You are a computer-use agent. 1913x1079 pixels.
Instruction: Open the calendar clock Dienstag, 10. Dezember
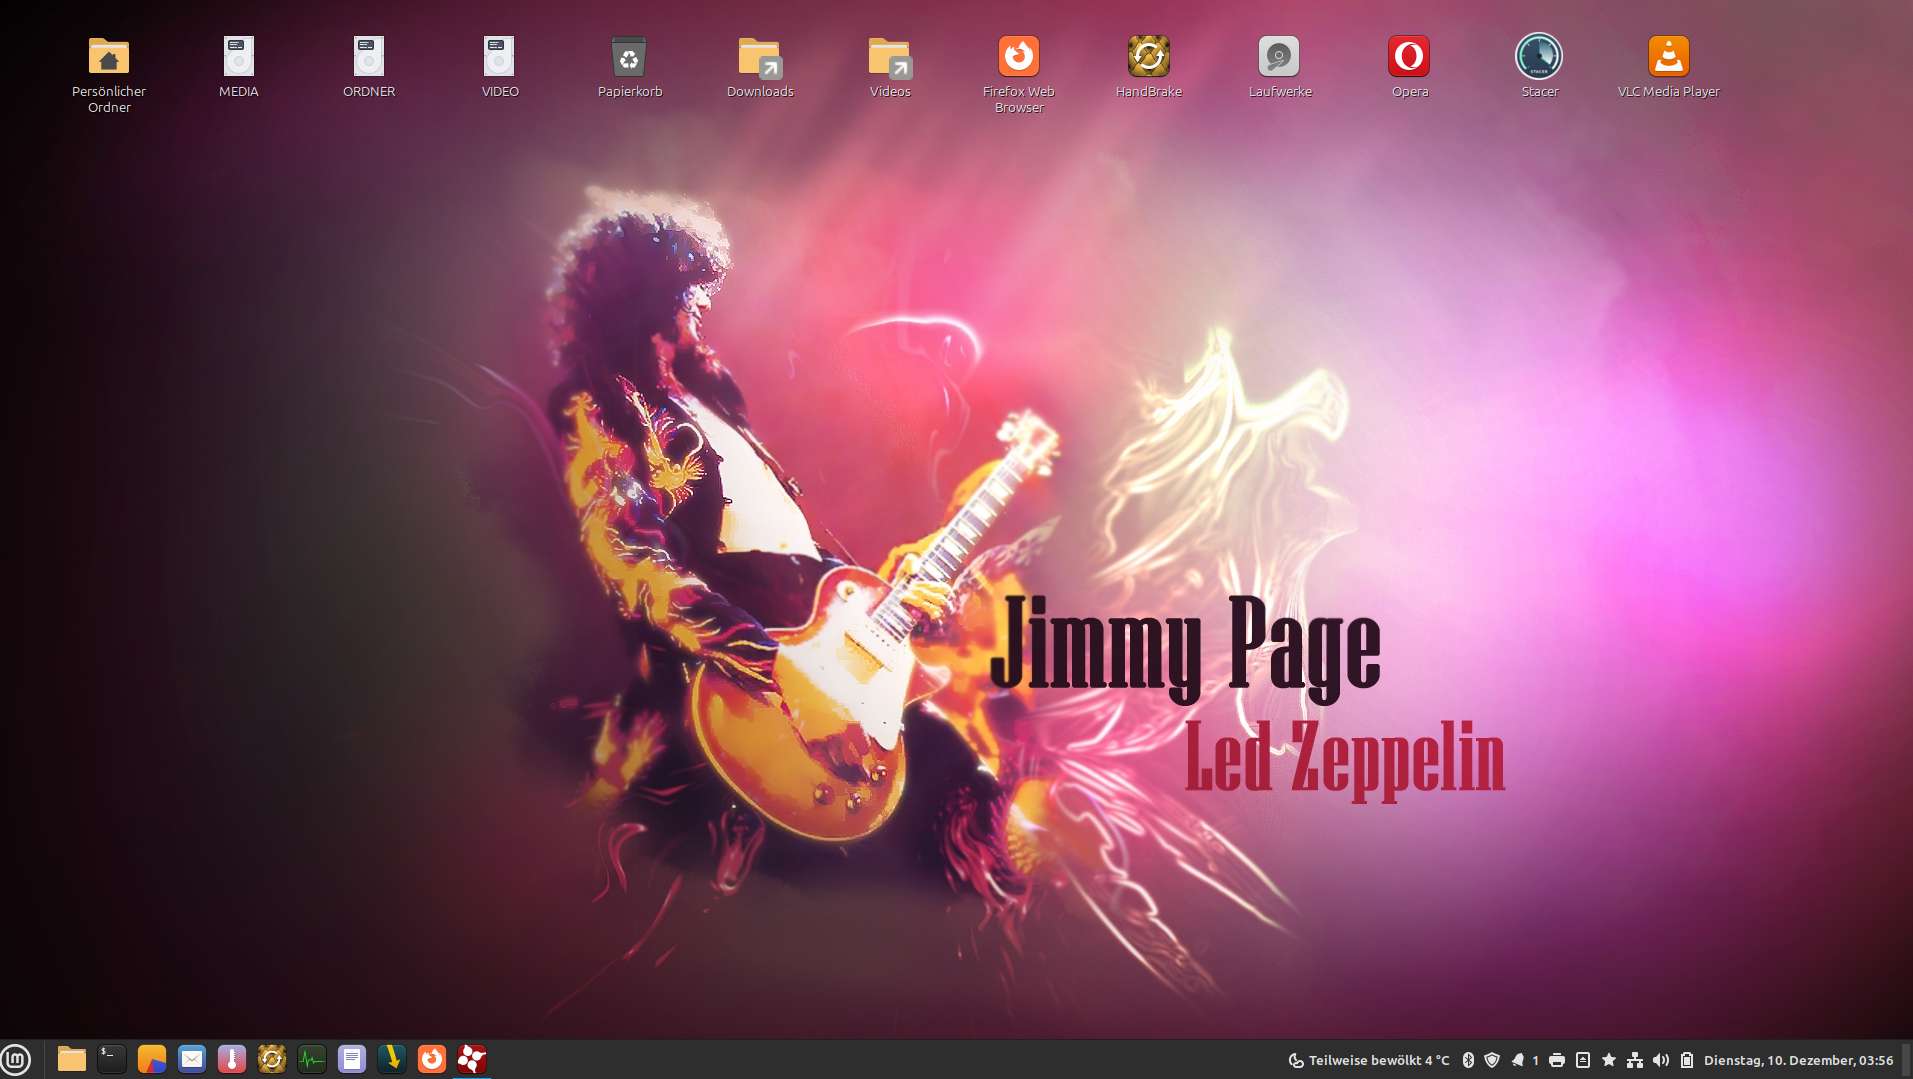pos(1798,1060)
